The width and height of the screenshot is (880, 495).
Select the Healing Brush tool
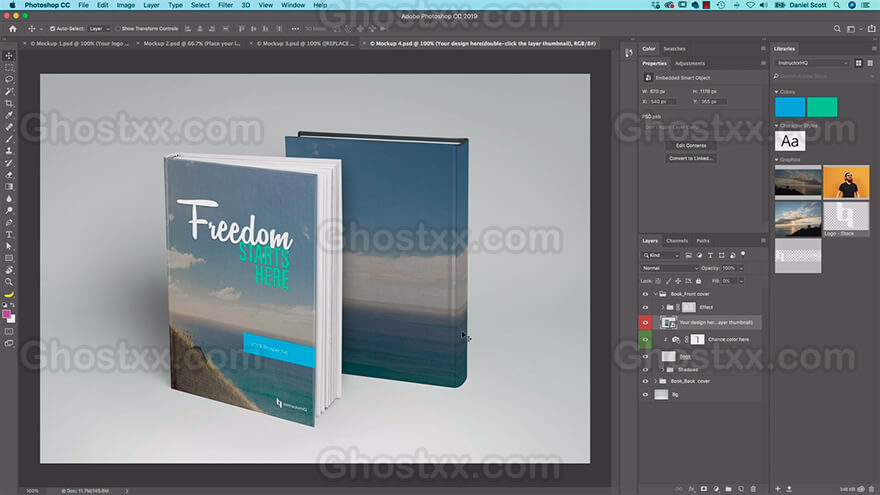tap(9, 127)
